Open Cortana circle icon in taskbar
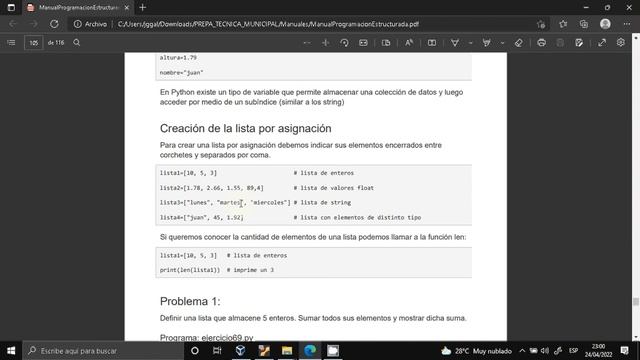The image size is (640, 360). pos(195,351)
